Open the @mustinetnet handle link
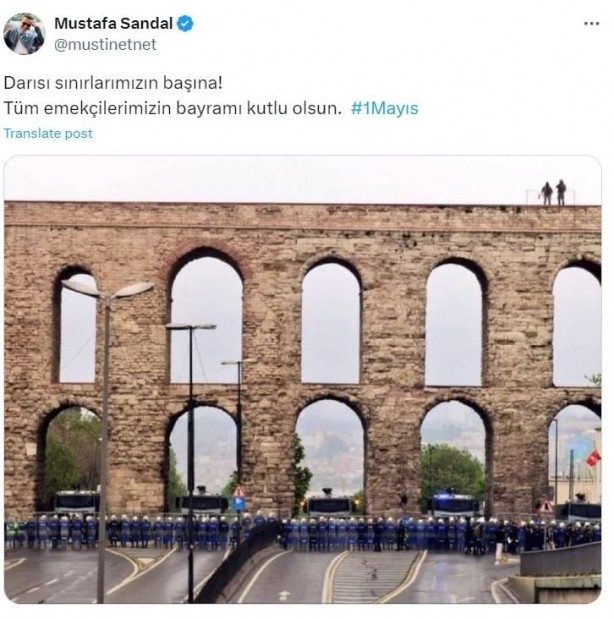614x619 pixels. [105, 44]
